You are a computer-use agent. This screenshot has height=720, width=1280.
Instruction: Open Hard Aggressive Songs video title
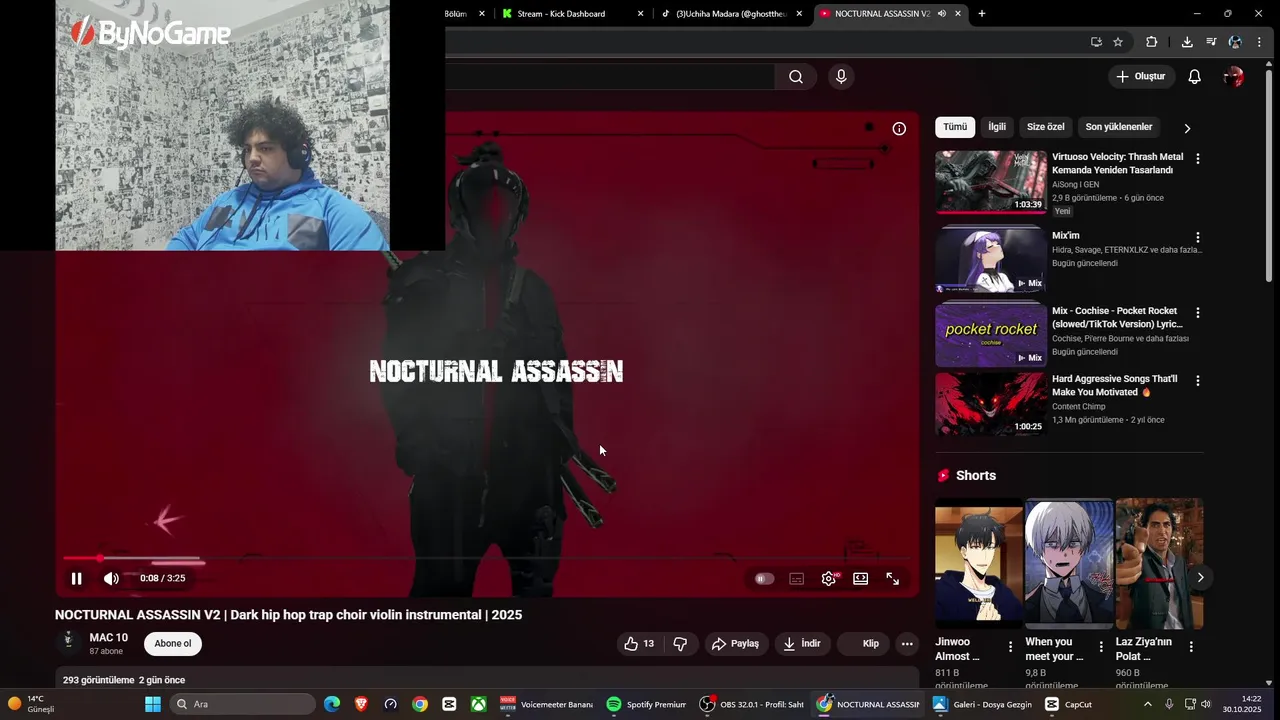[x=1114, y=386]
